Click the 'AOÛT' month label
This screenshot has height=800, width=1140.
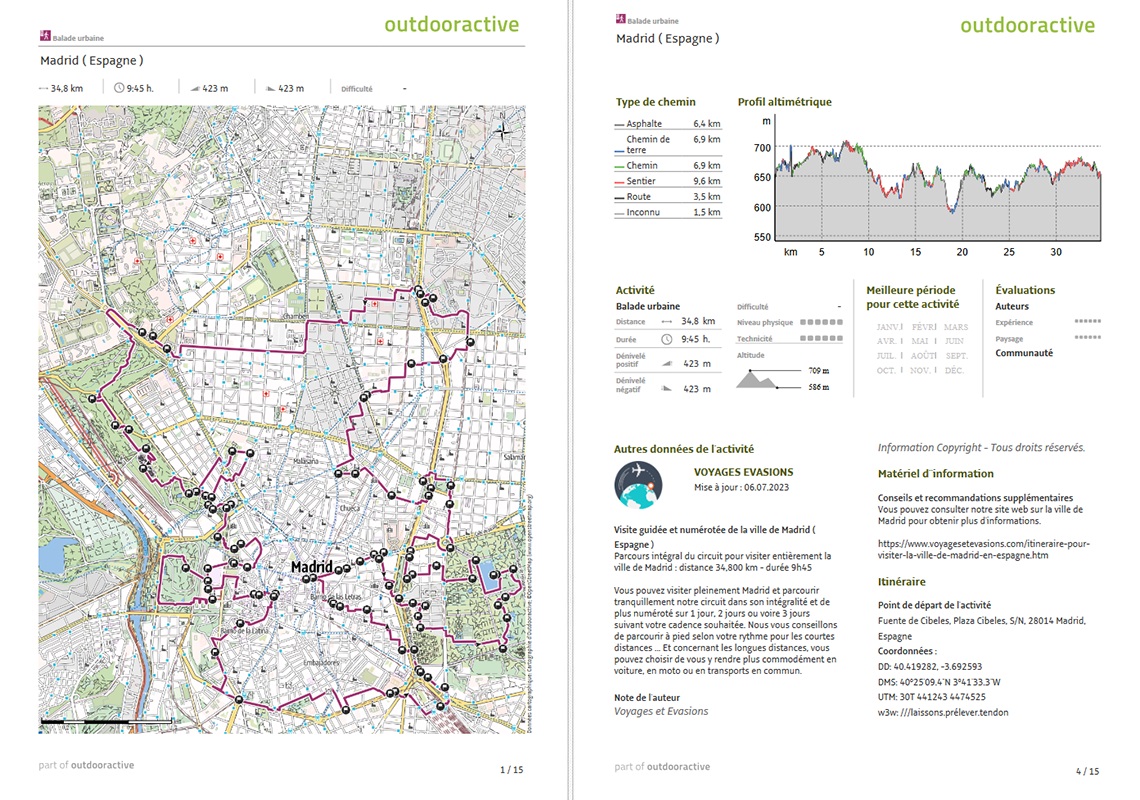click(x=923, y=356)
